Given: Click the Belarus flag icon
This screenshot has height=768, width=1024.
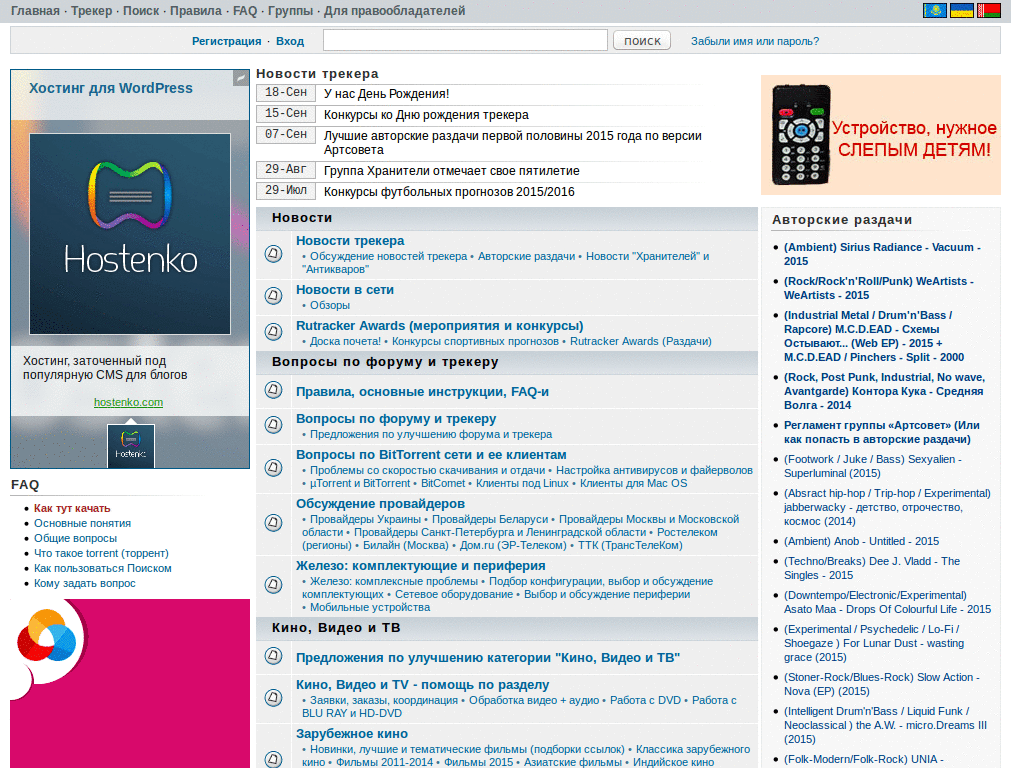Looking at the screenshot, I should coord(988,11).
